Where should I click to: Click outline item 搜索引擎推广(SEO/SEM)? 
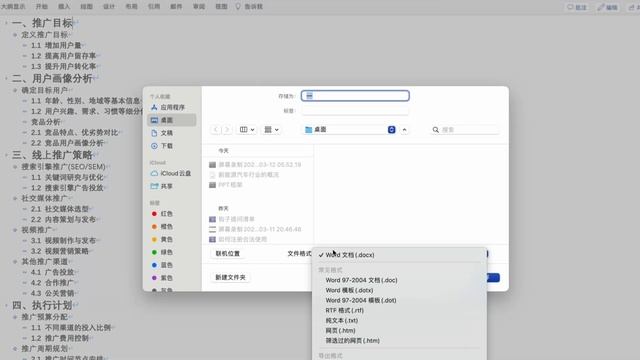[x=64, y=167]
